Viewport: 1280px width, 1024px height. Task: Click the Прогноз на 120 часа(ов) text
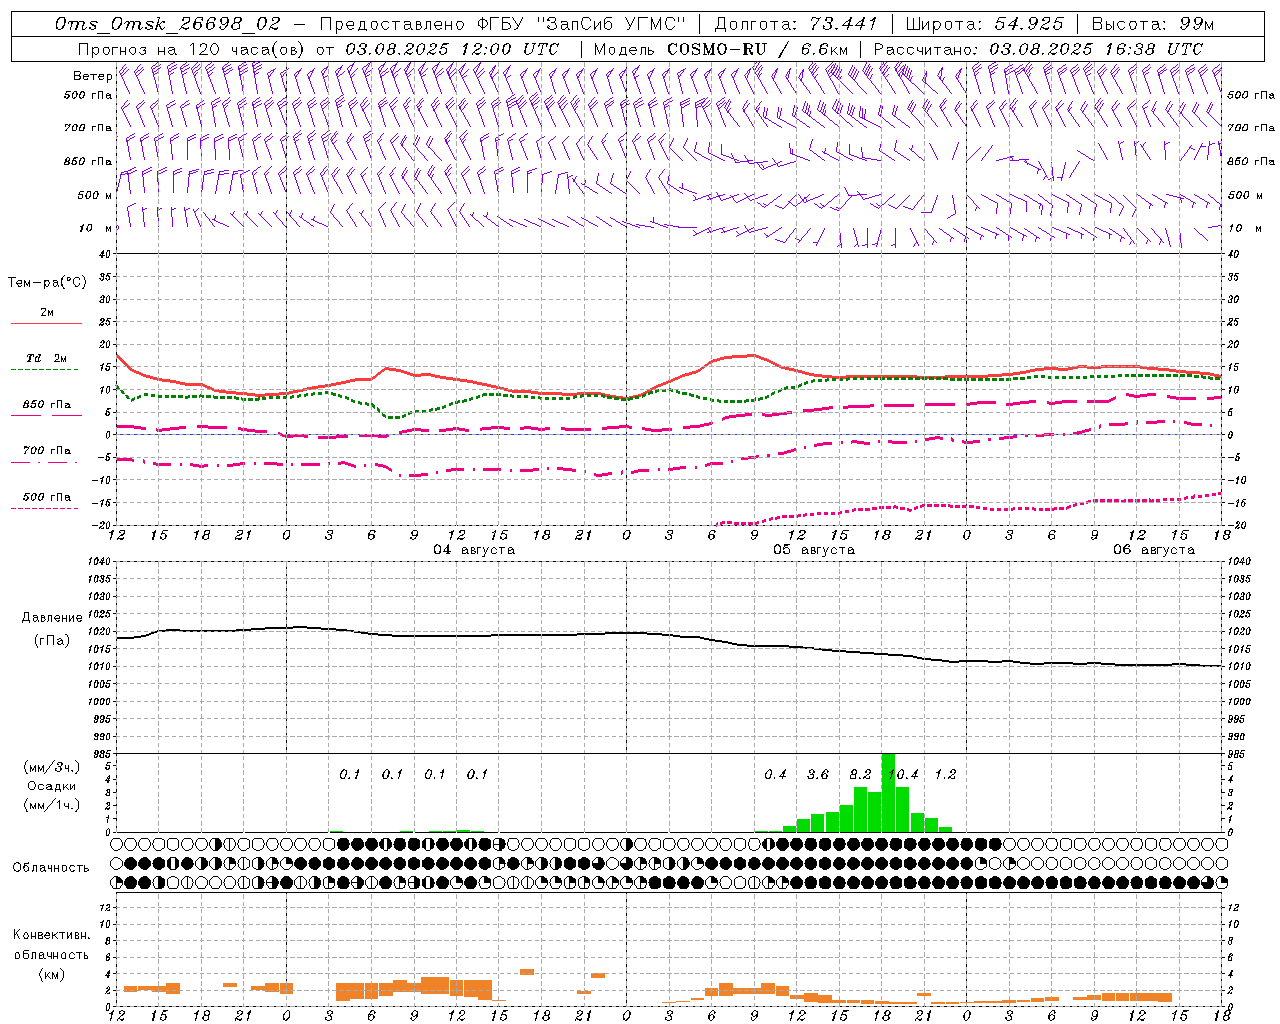(x=192, y=48)
